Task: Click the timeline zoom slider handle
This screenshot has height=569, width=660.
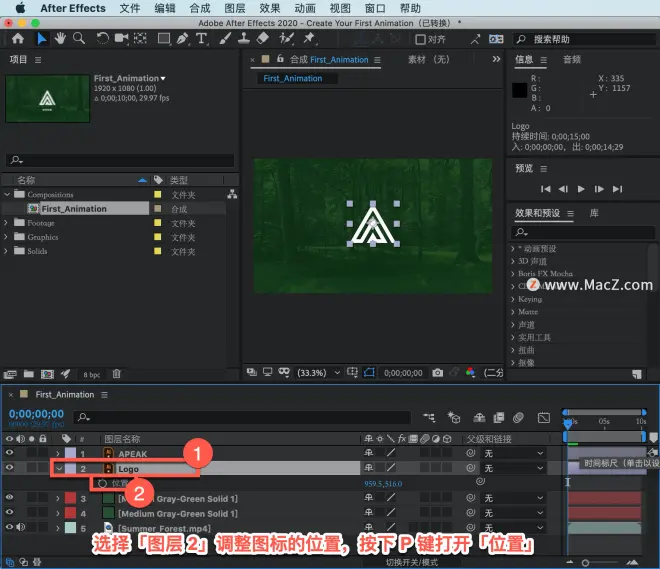Action: [585, 563]
